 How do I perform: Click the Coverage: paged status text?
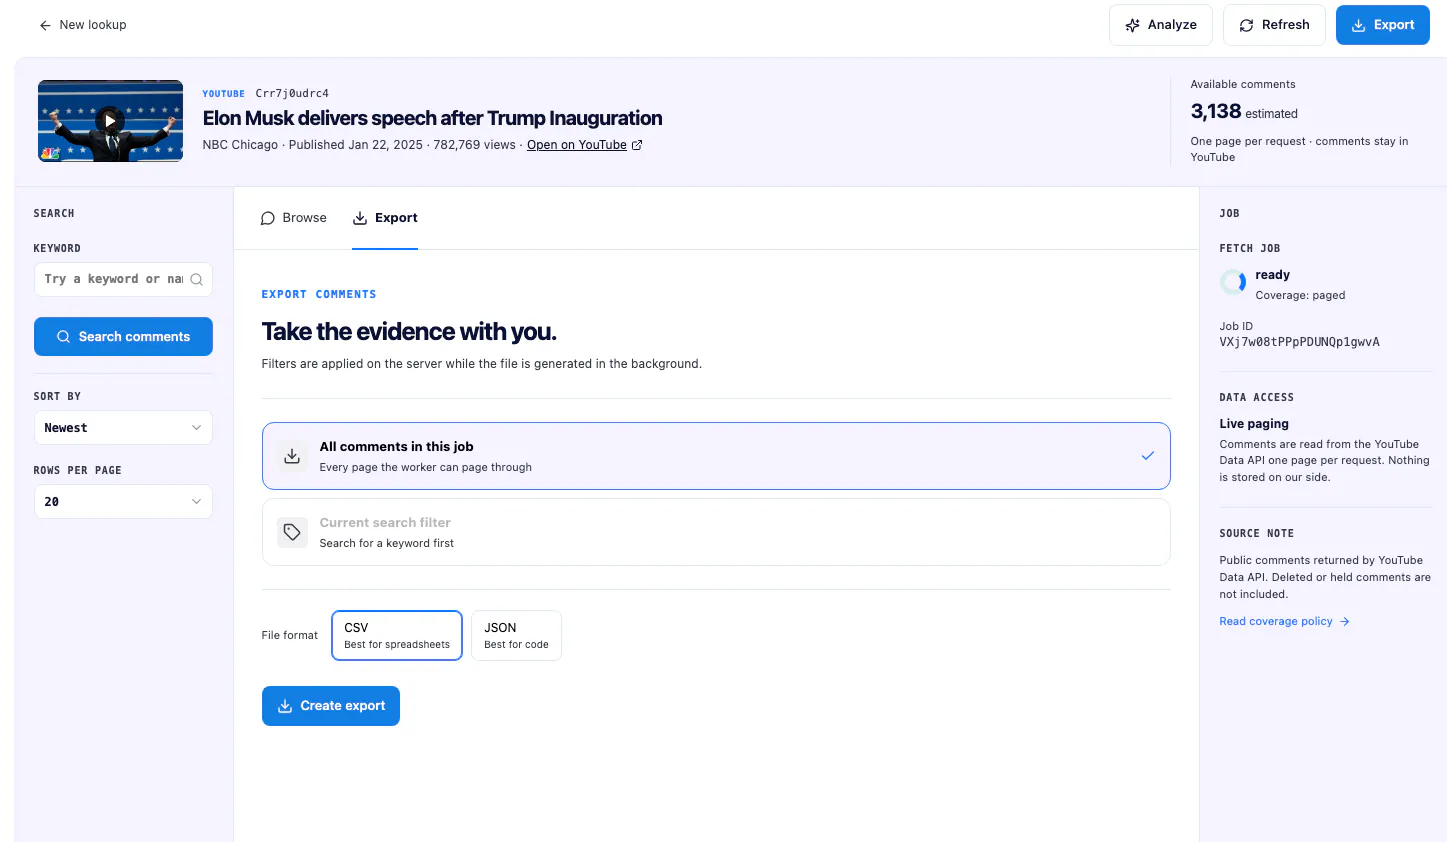pos(1300,296)
